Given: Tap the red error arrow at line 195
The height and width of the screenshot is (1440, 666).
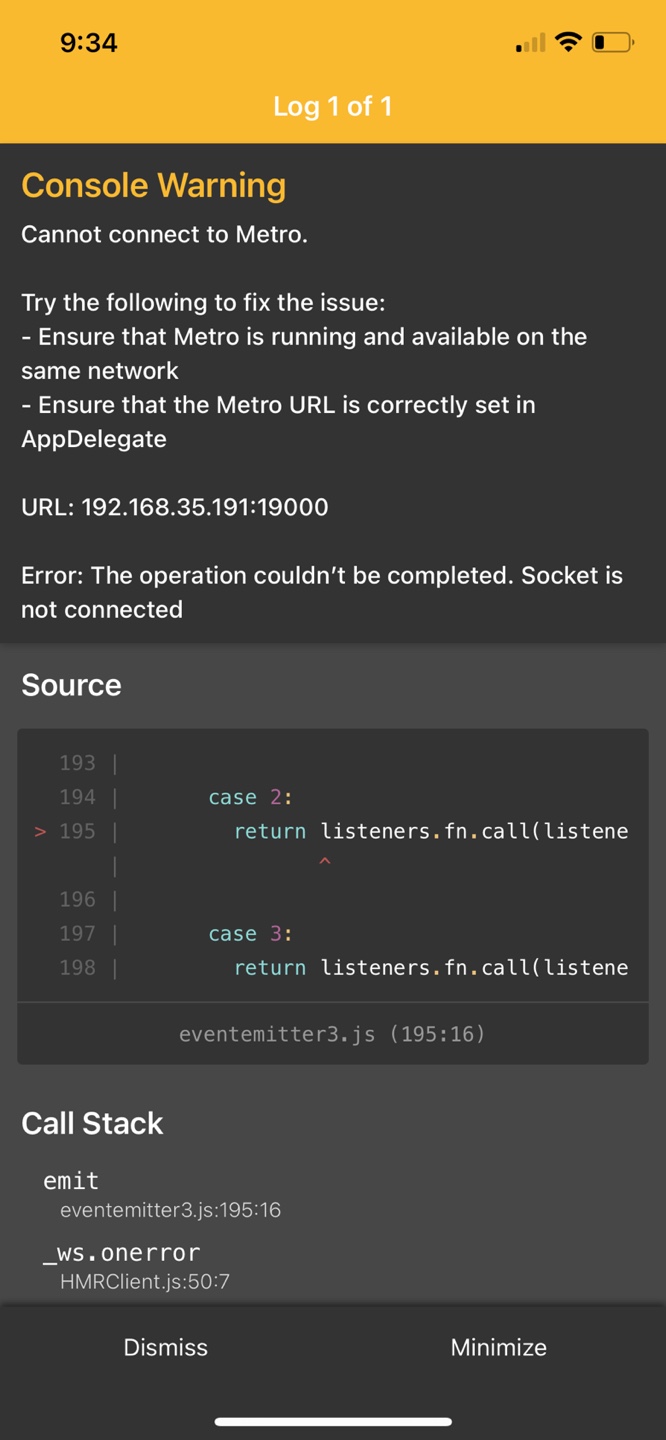Looking at the screenshot, I should 40,831.
